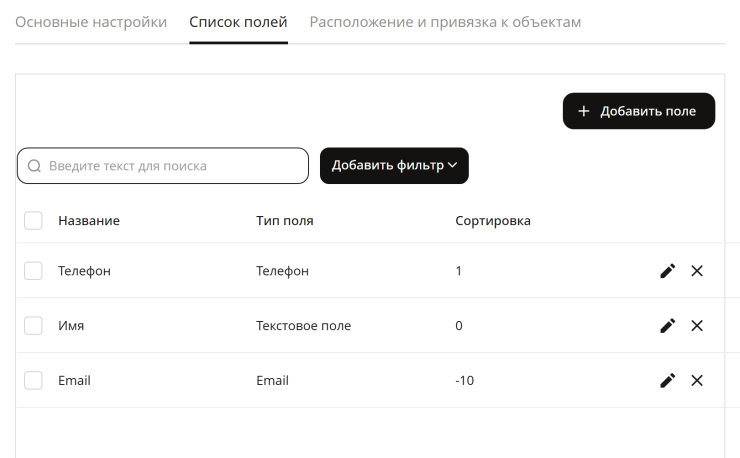Edit the Имя field with pencil icon
Image resolution: width=740 pixels, height=458 pixels.
[667, 326]
